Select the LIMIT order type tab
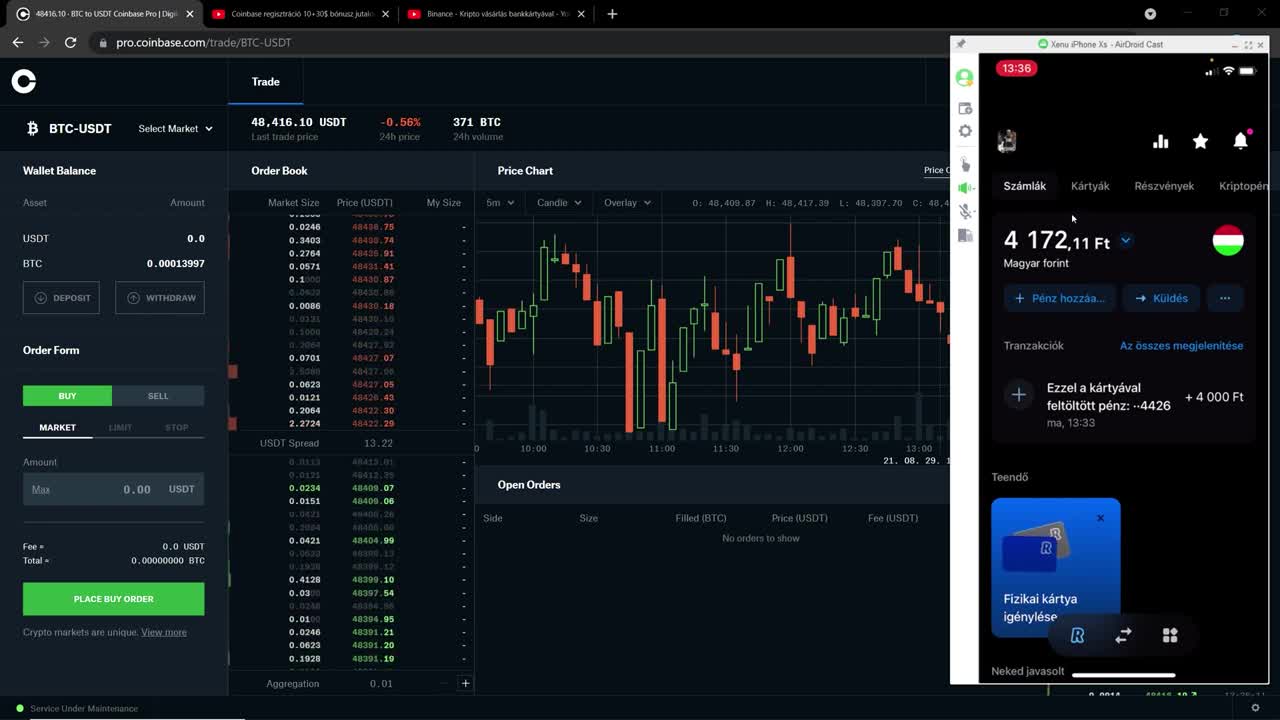Image resolution: width=1280 pixels, height=720 pixels. pos(120,427)
